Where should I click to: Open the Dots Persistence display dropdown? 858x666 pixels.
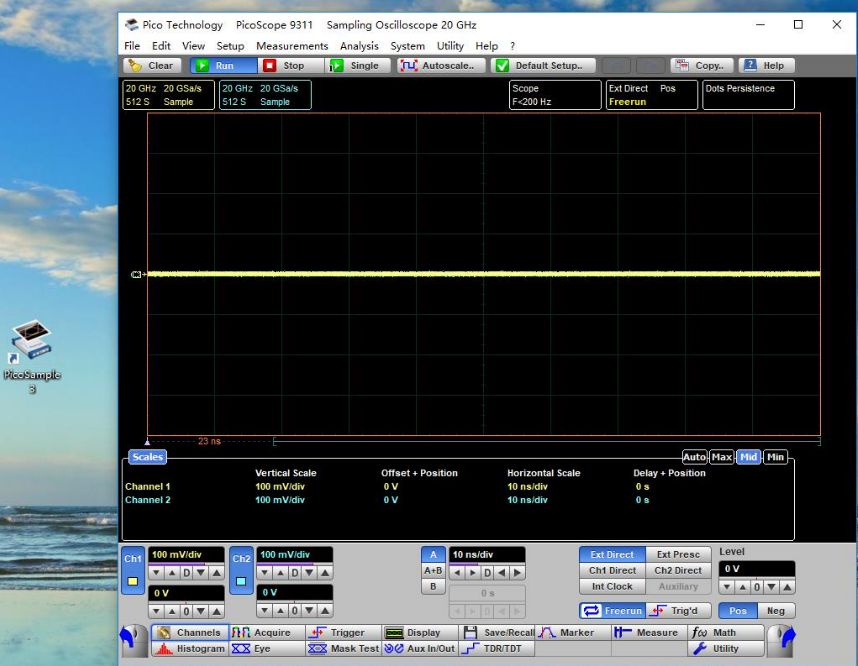(x=747, y=95)
